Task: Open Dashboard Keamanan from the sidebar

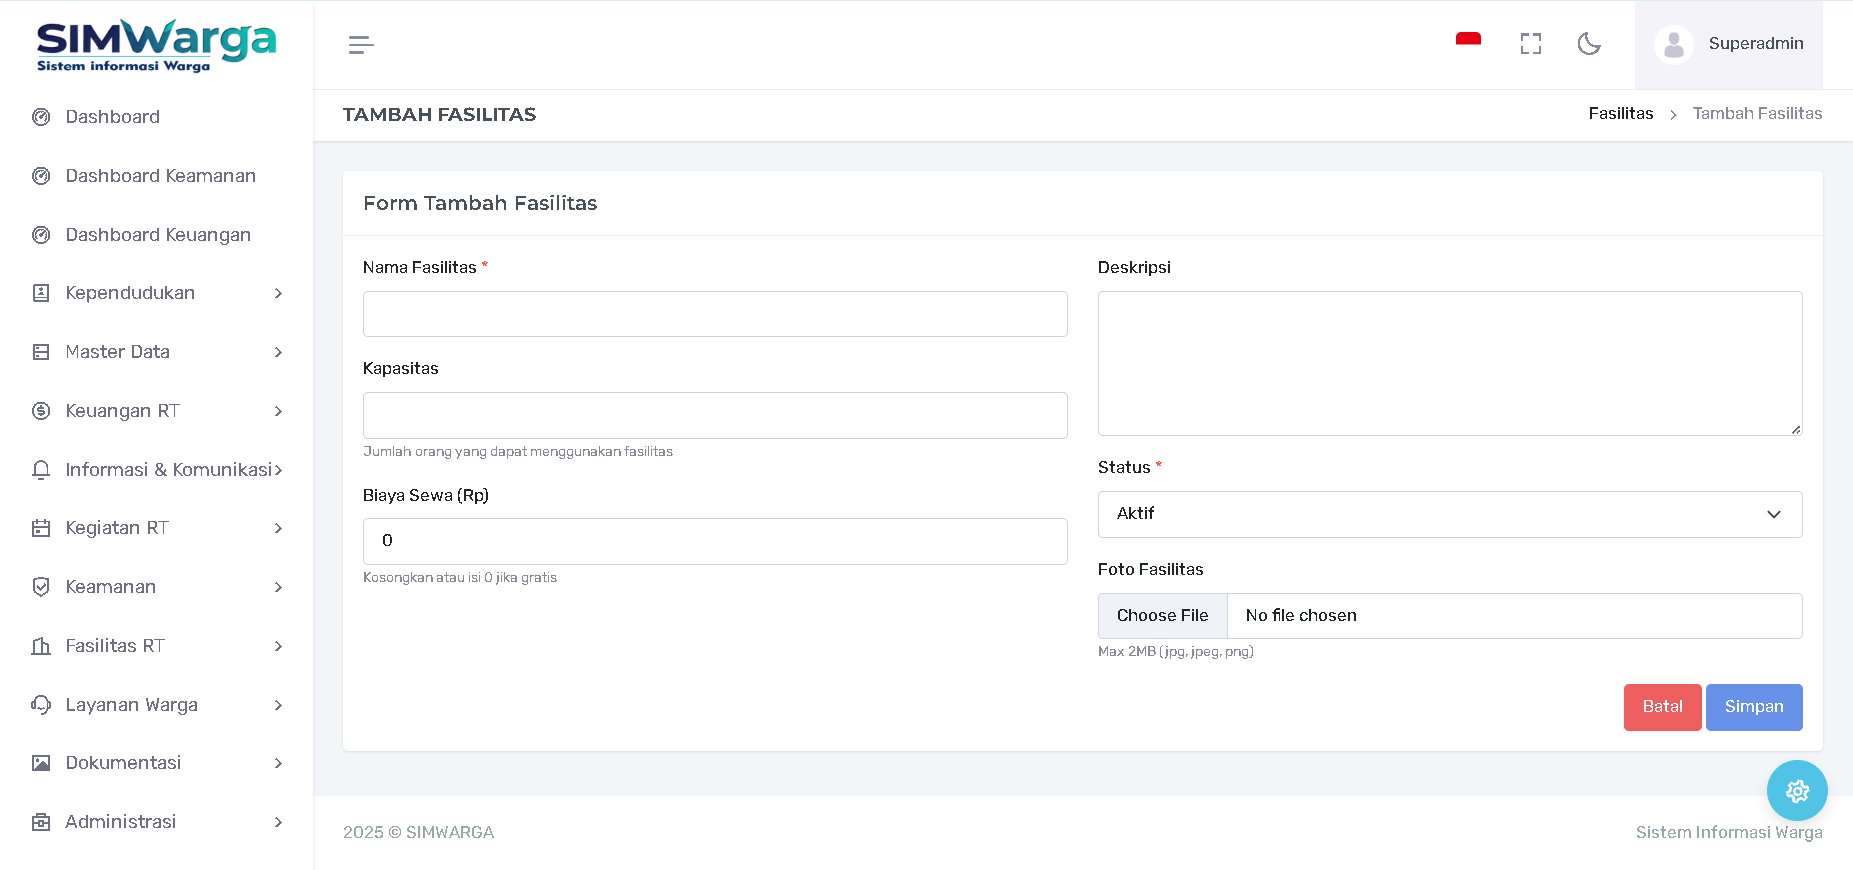Action: click(160, 176)
